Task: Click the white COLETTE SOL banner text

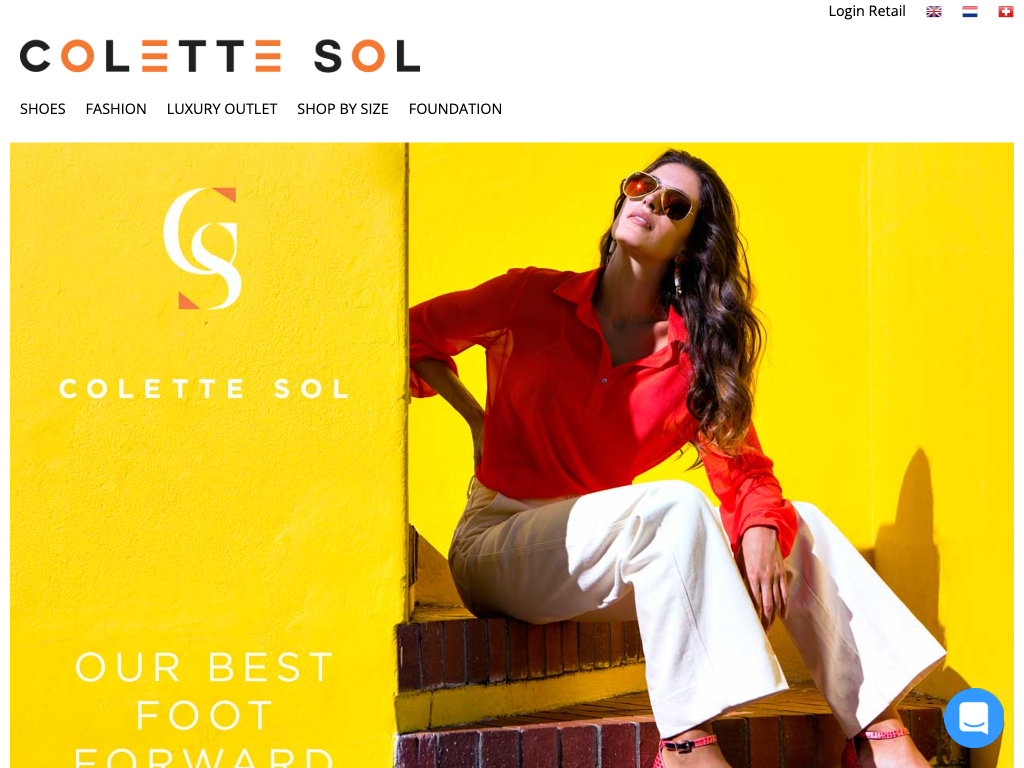Action: click(x=204, y=389)
